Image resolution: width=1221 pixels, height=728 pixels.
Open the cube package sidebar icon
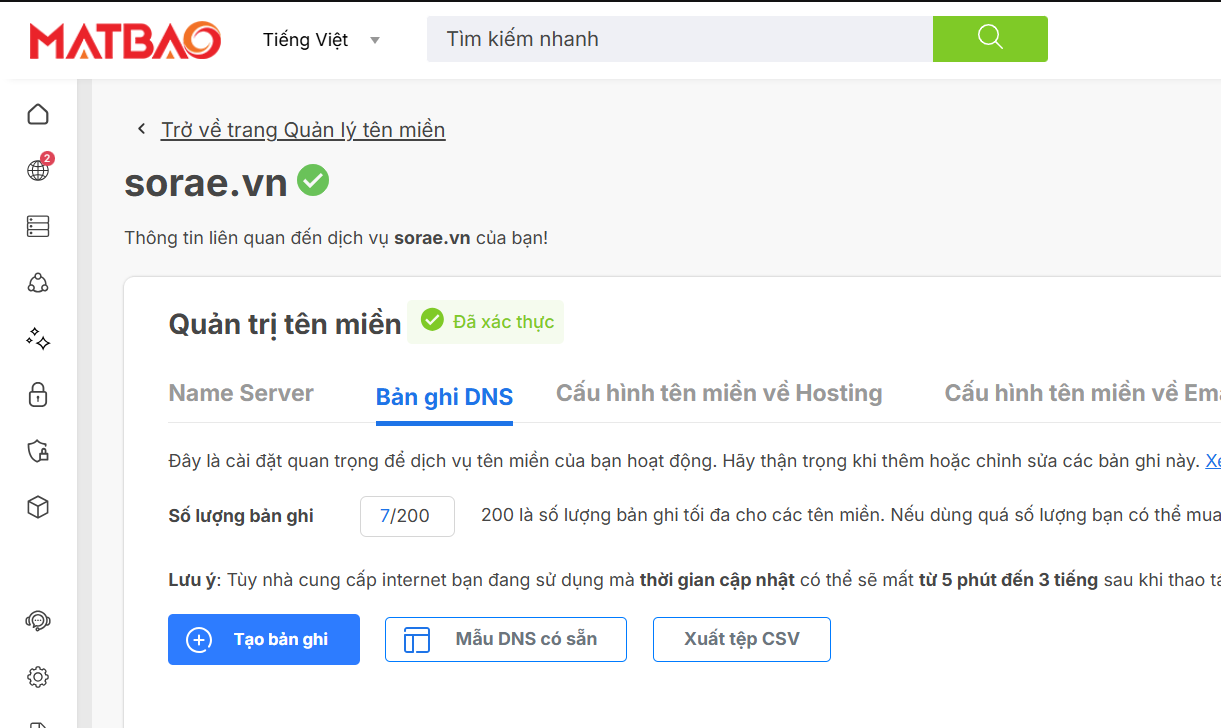(38, 507)
